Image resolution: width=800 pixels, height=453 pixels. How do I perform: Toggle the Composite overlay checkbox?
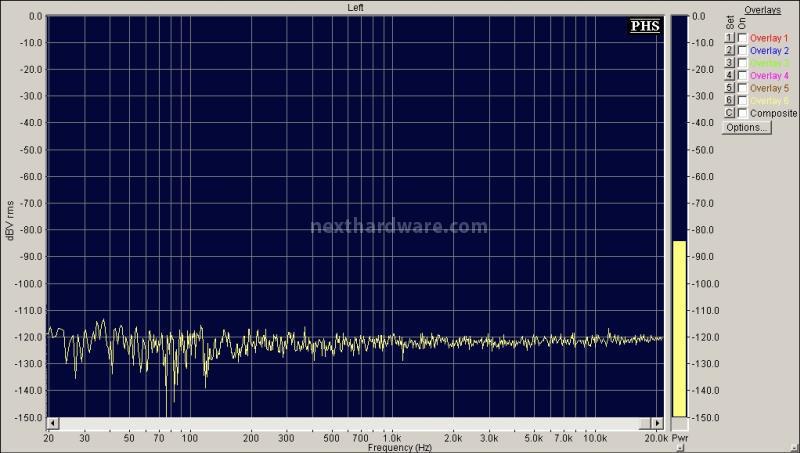(742, 113)
